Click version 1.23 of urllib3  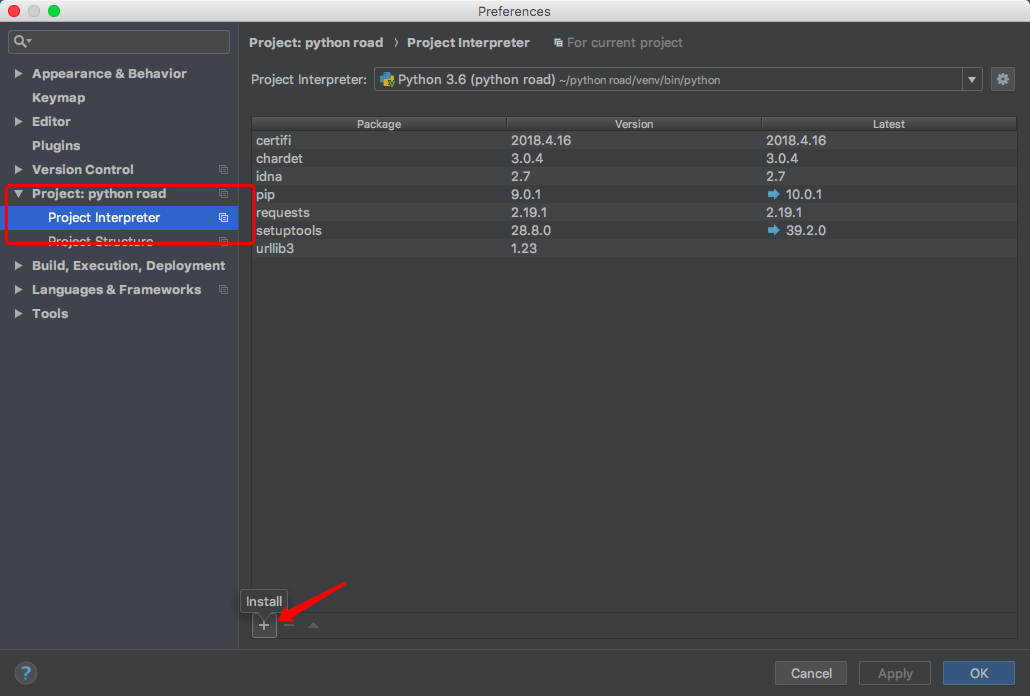pyautogui.click(x=524, y=248)
